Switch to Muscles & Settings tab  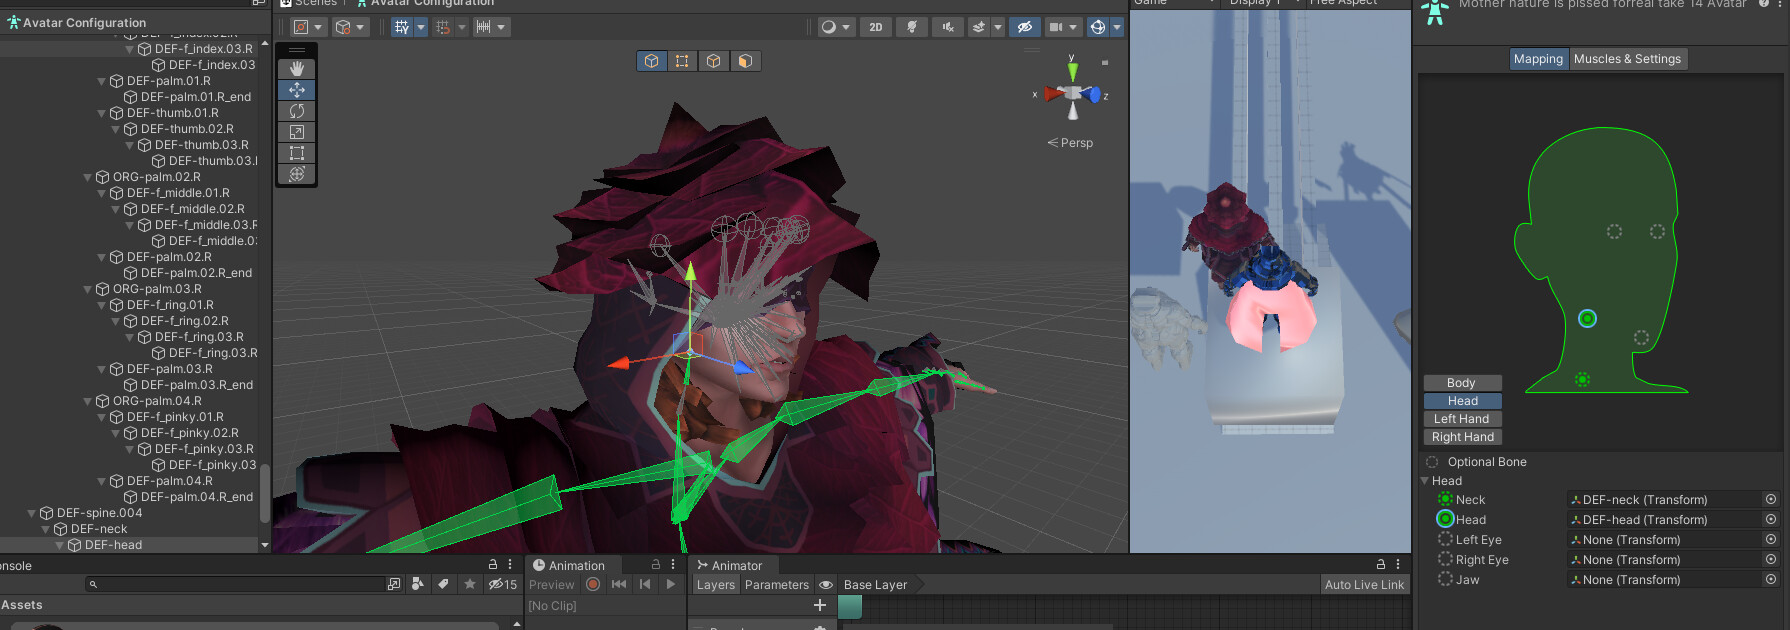1627,59
